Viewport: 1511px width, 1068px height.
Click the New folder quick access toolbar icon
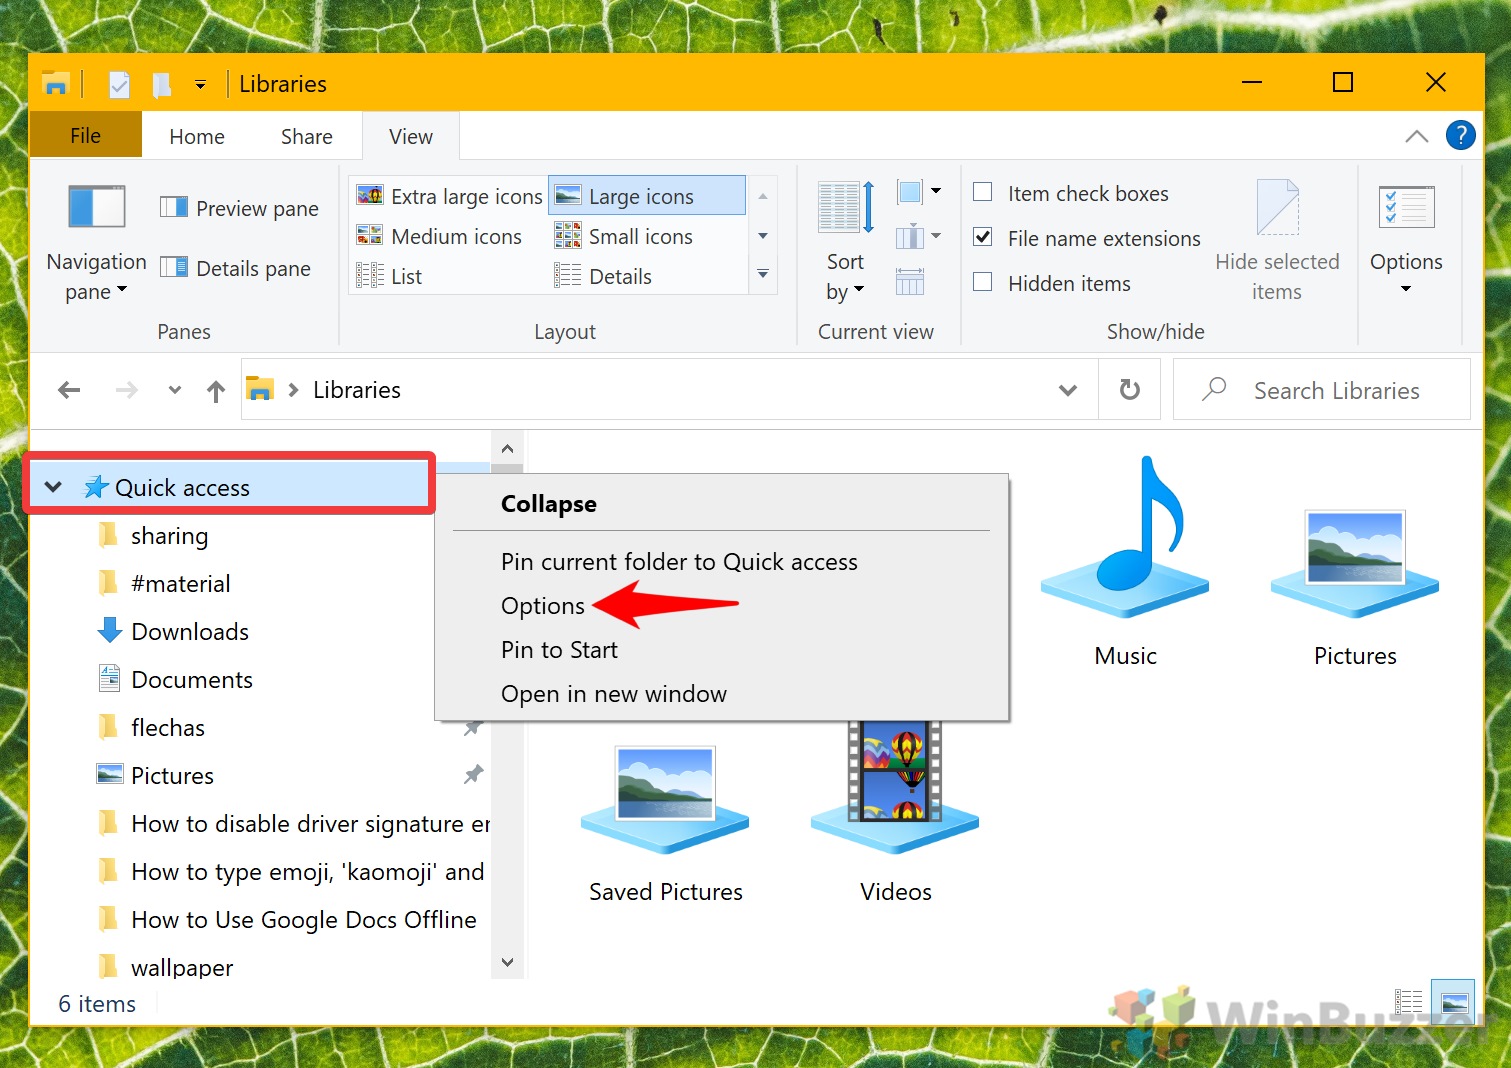point(161,84)
